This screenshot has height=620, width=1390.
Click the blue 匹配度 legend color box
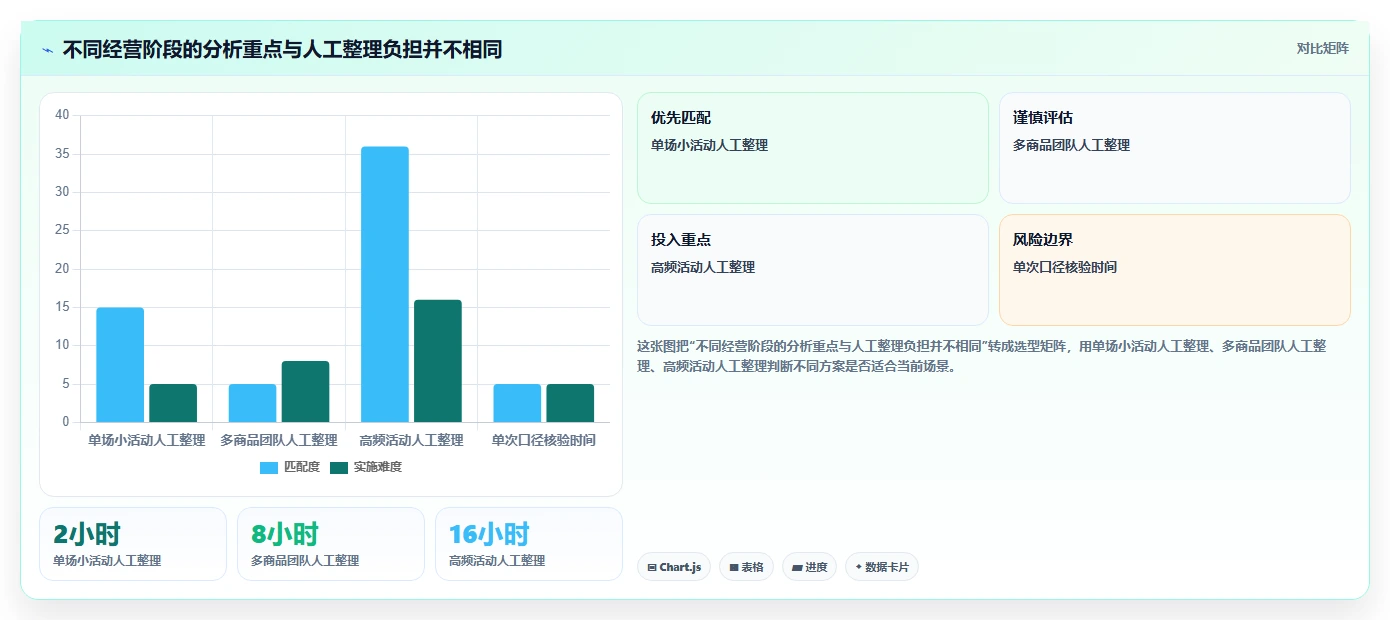point(269,468)
